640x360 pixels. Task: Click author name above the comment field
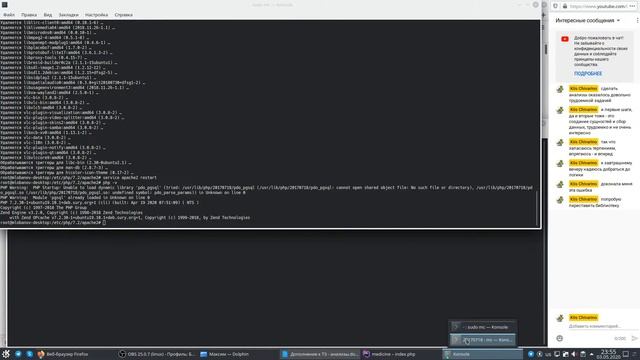click(x=584, y=317)
